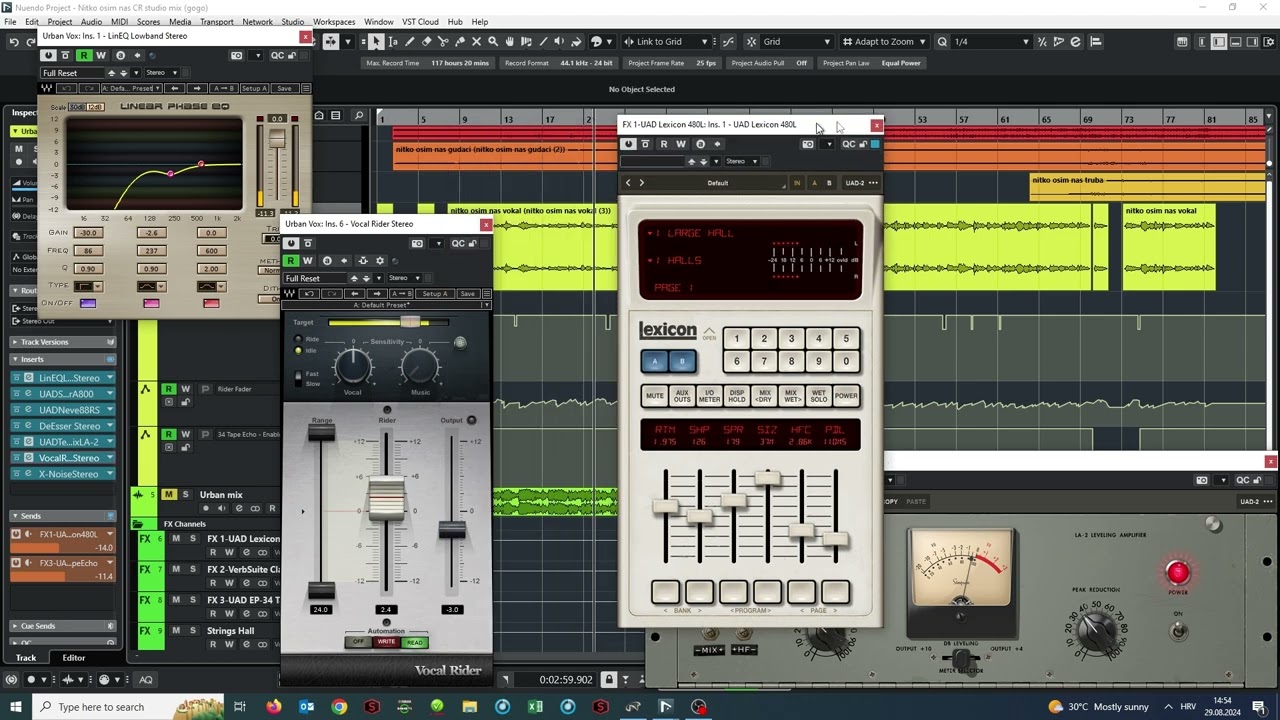
Task: Toggle the Snap icon left of Grid
Action: click(x=752, y=42)
